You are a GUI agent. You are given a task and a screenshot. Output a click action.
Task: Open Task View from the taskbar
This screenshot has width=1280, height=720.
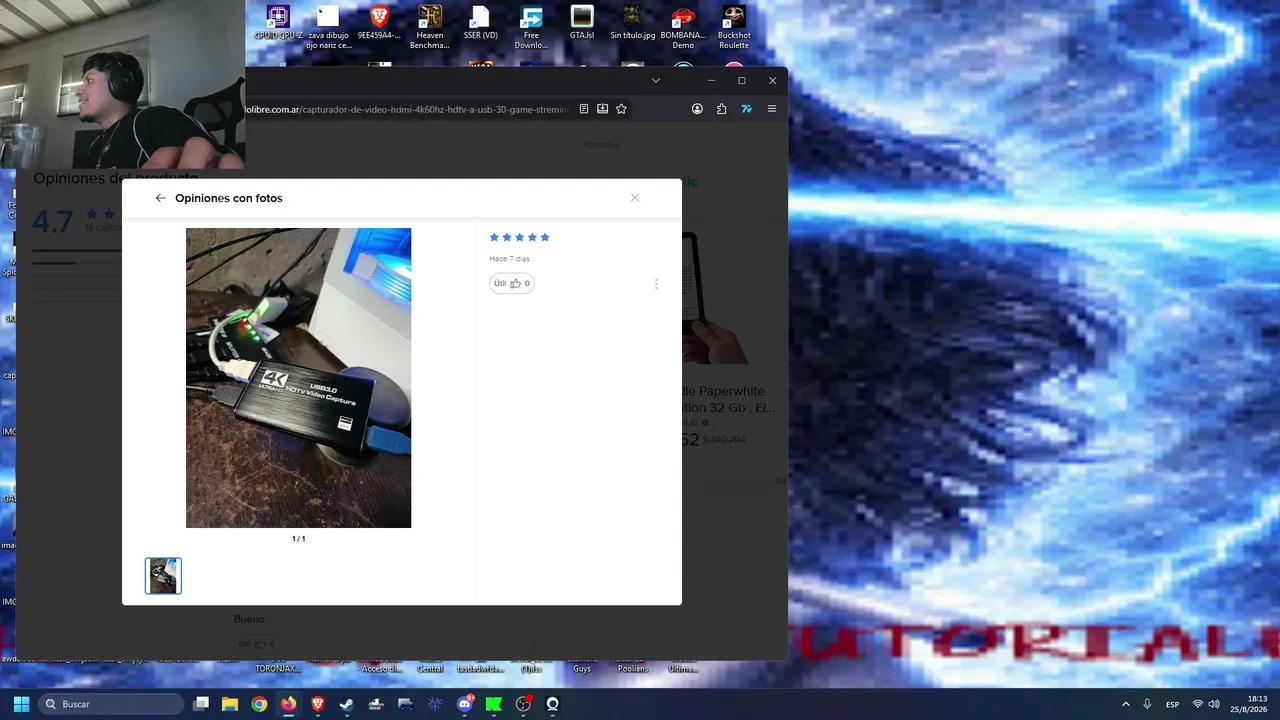coord(201,704)
